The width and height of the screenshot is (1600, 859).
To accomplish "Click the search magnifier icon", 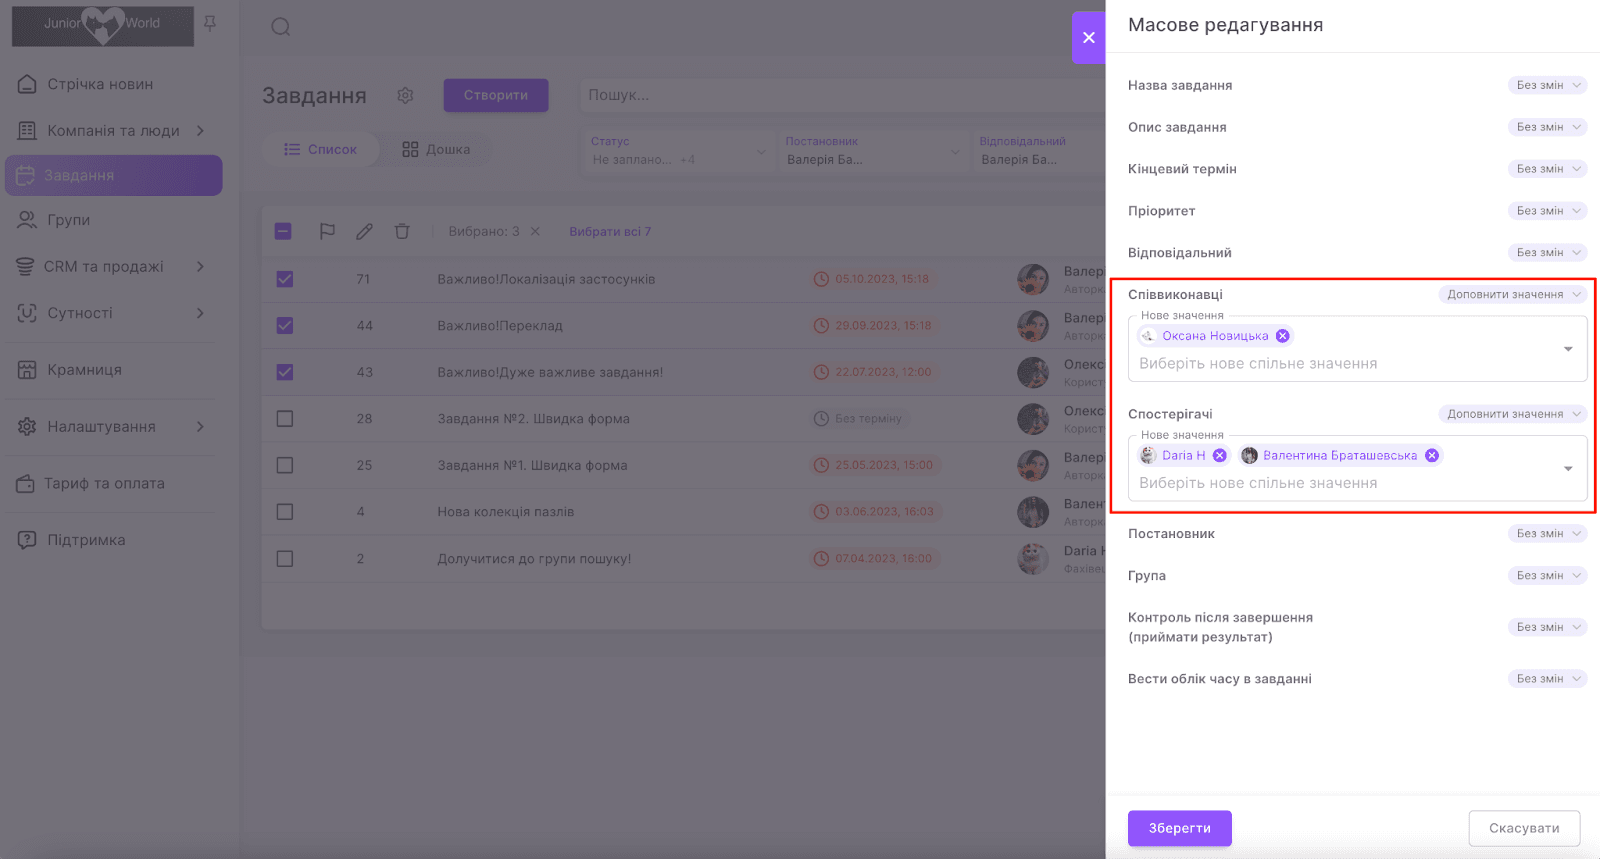I will pyautogui.click(x=281, y=27).
